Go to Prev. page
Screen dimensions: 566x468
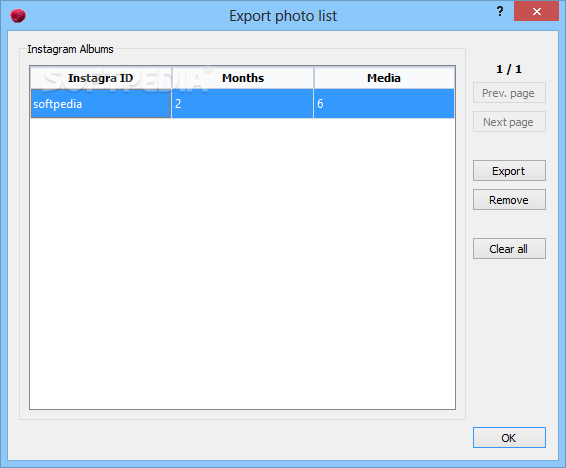click(509, 93)
